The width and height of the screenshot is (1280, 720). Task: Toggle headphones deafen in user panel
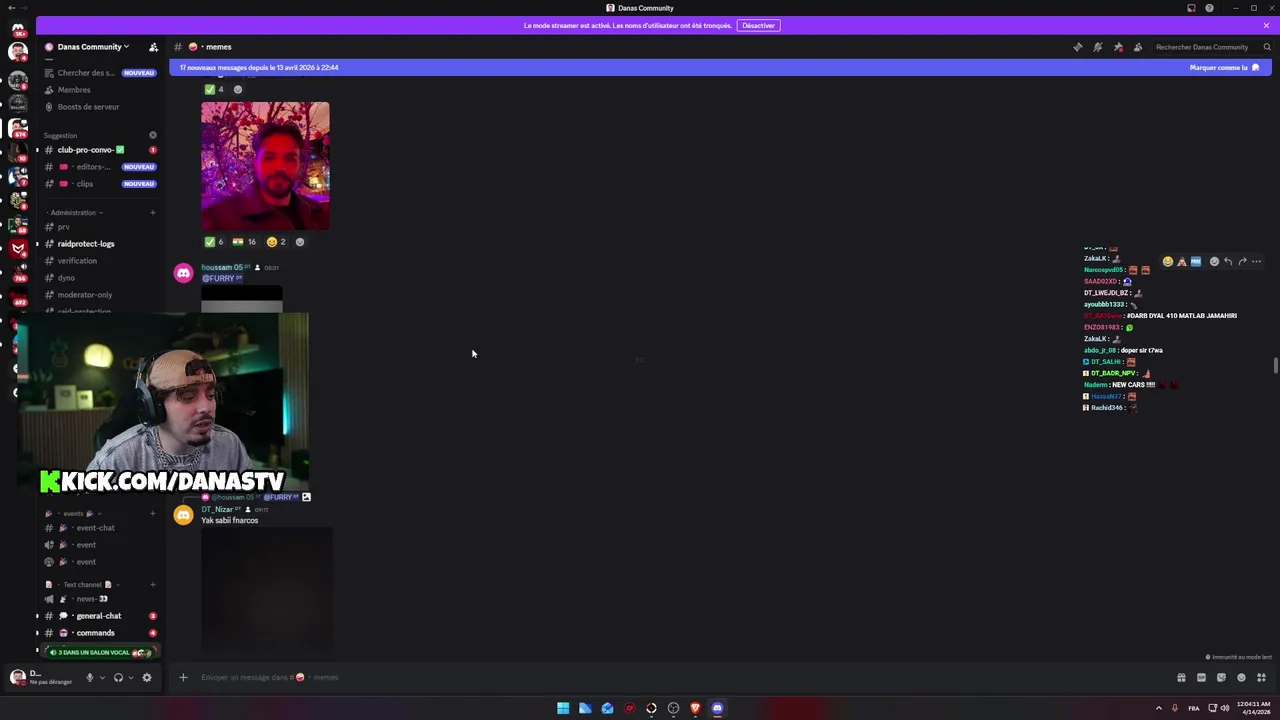(118, 677)
